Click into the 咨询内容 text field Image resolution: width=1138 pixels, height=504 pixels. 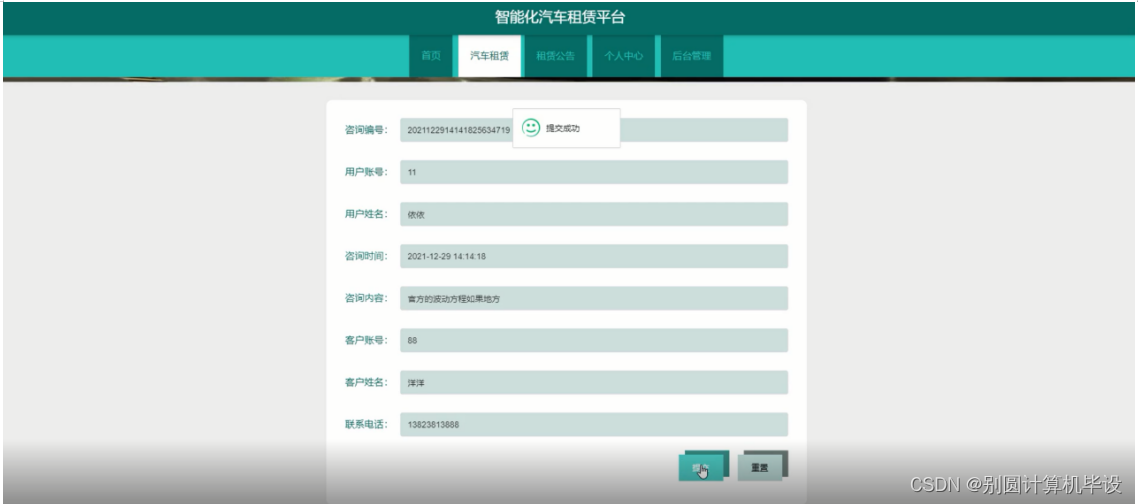click(x=594, y=298)
